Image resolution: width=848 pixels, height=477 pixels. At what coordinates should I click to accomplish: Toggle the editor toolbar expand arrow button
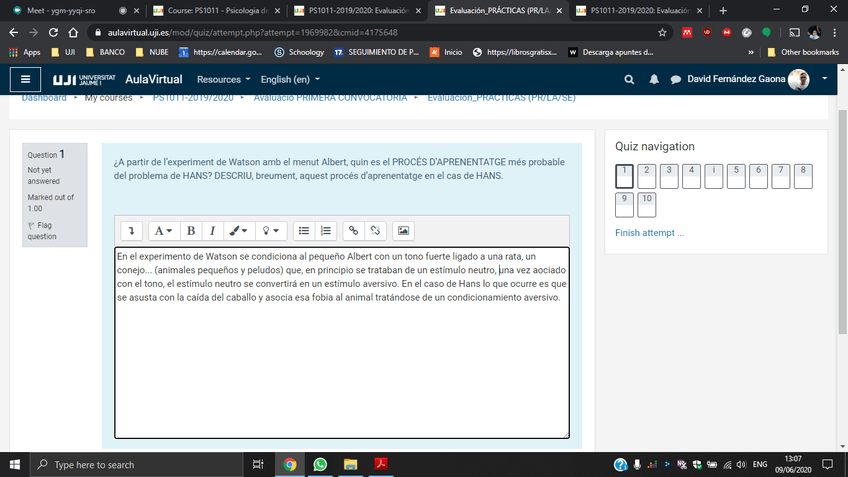click(x=131, y=231)
